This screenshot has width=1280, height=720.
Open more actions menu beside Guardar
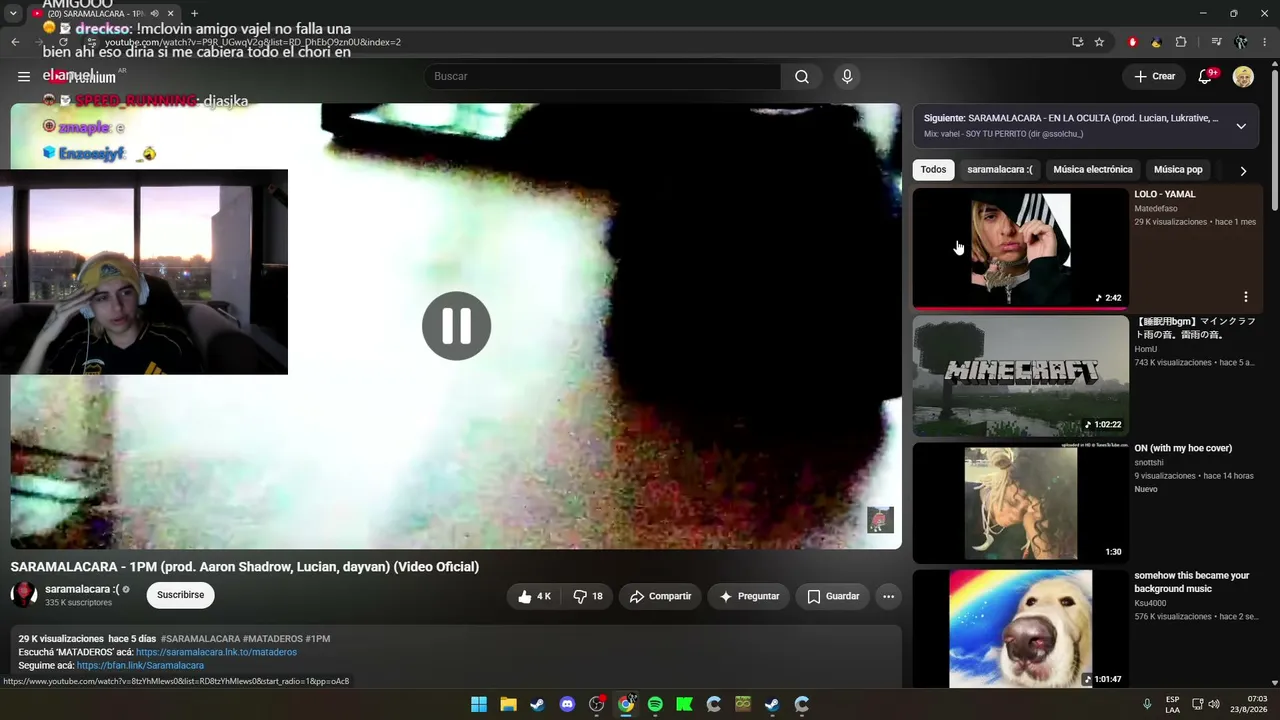tap(888, 596)
